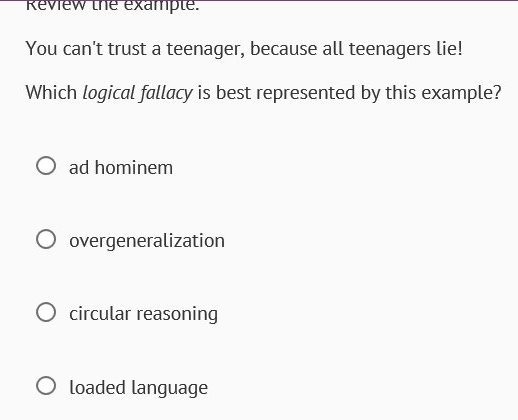This screenshot has height=420, width=518.
Task: Click the "ad hominem" answer label text
Action: coord(121,167)
